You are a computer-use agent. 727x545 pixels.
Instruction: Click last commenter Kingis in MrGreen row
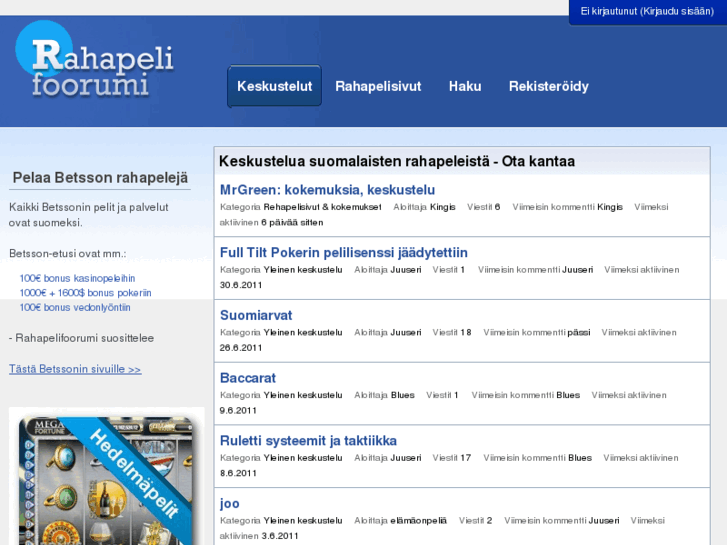pos(610,207)
